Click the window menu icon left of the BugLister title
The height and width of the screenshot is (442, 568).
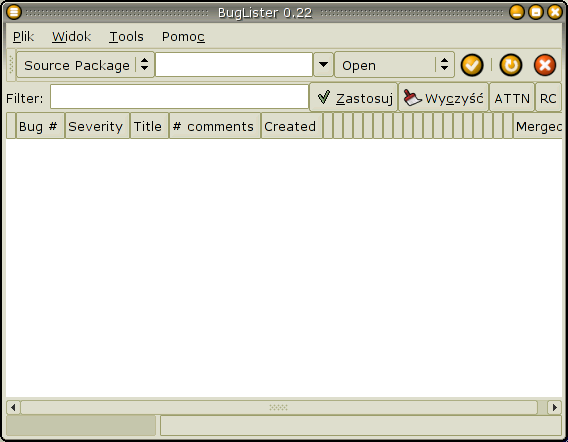(x=14, y=12)
